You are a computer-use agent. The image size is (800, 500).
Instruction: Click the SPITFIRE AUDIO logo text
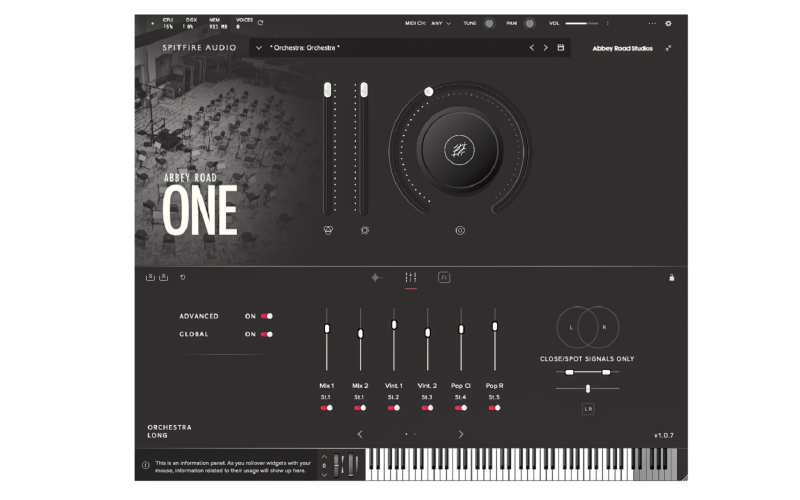pos(199,47)
